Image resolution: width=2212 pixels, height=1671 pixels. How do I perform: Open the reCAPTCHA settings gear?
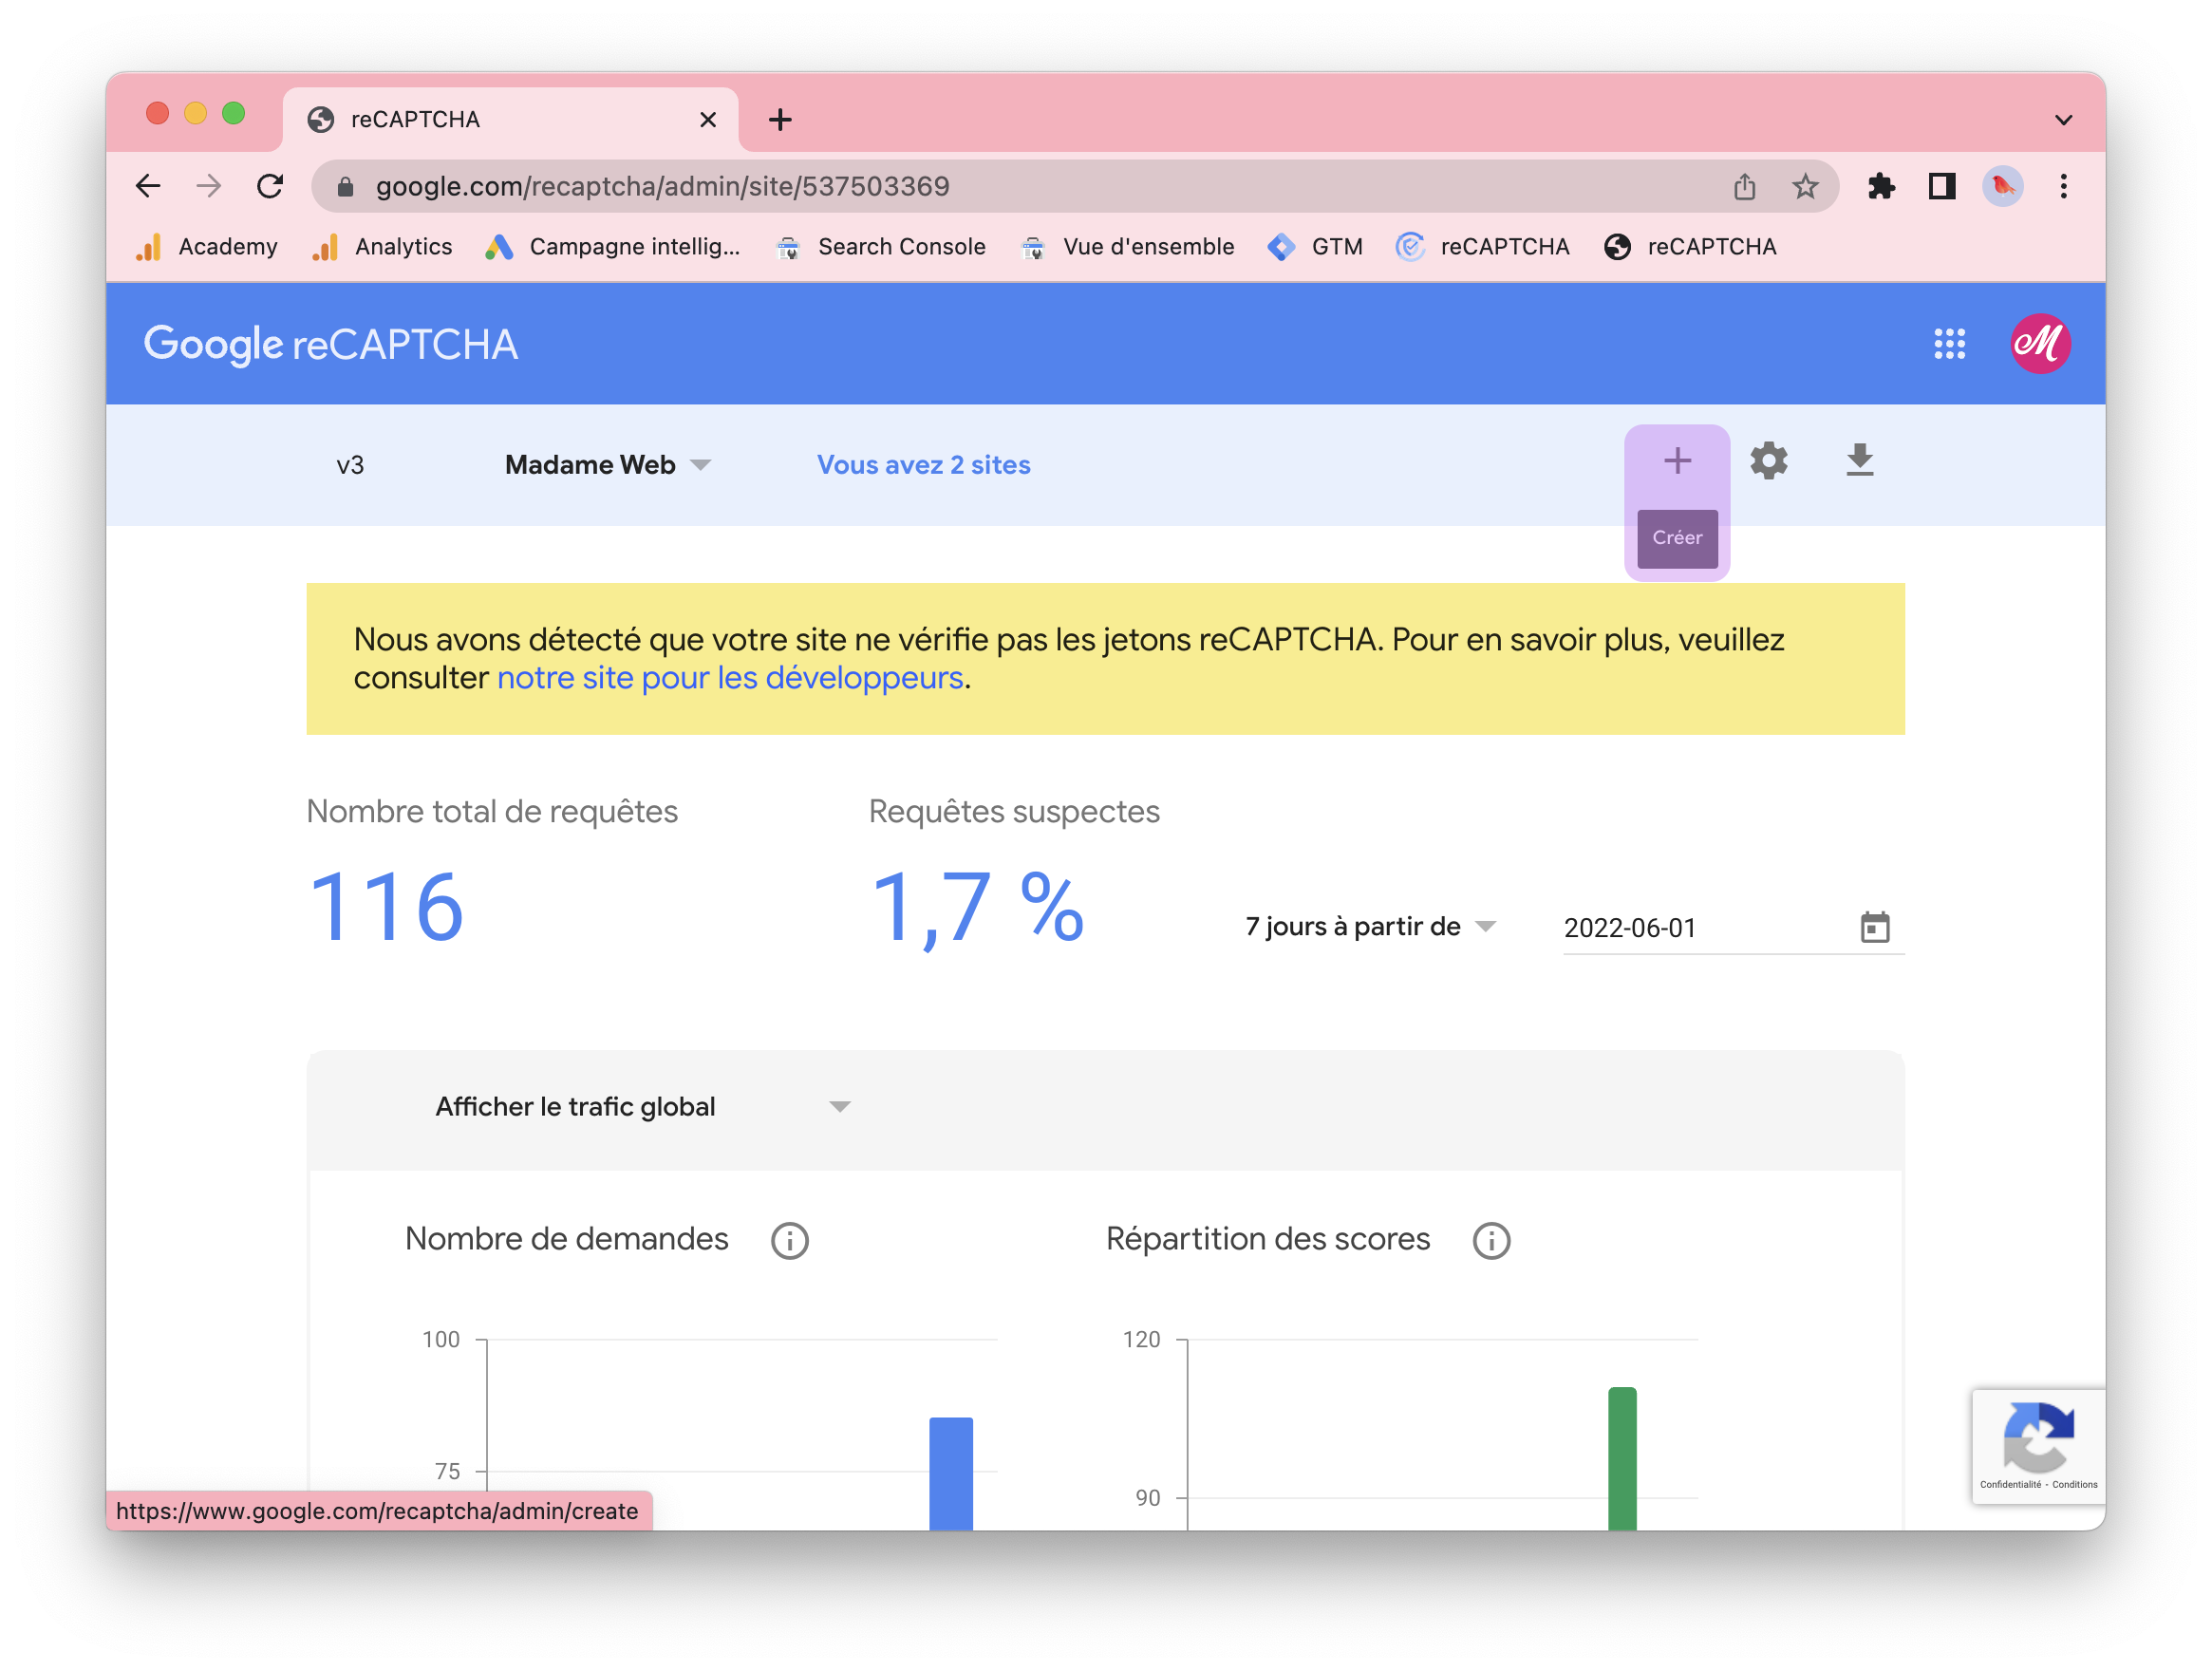point(1768,461)
